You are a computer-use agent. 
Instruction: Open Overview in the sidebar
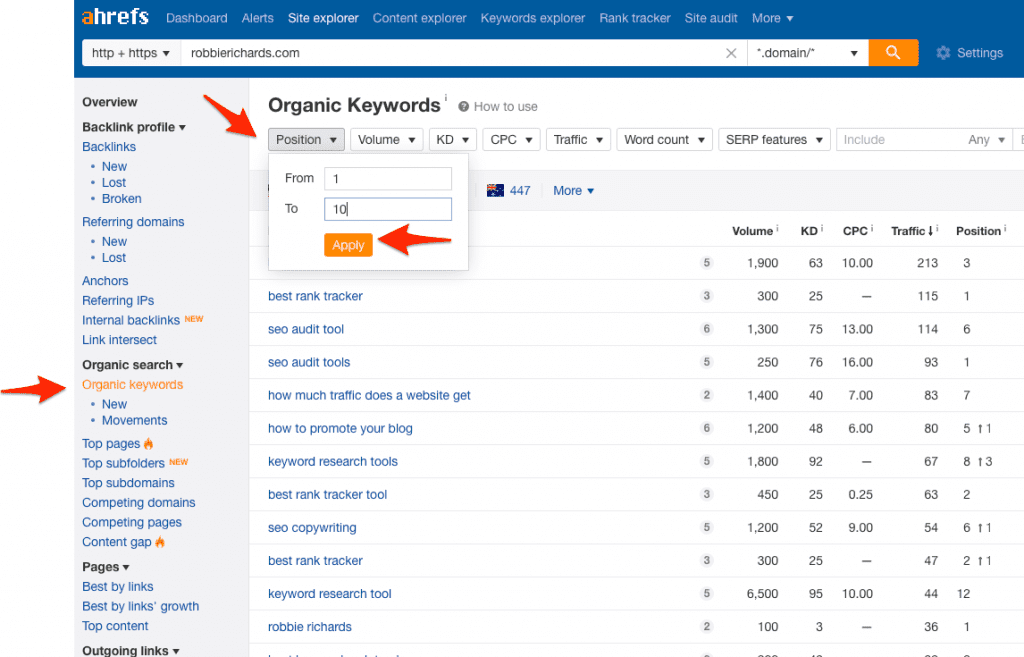[110, 102]
